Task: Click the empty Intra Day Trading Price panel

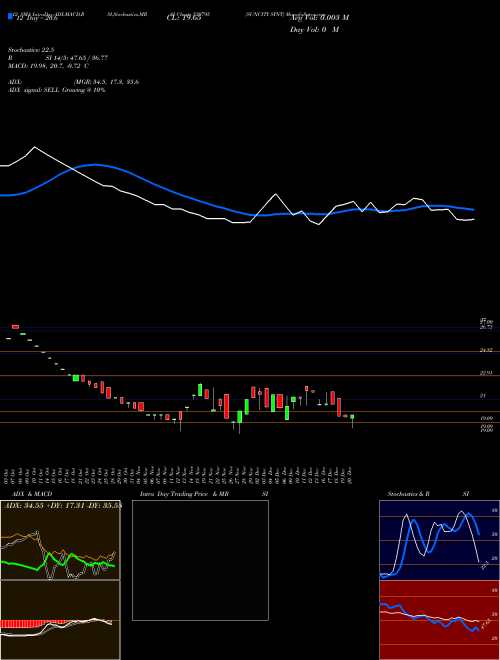Action: coord(200,560)
